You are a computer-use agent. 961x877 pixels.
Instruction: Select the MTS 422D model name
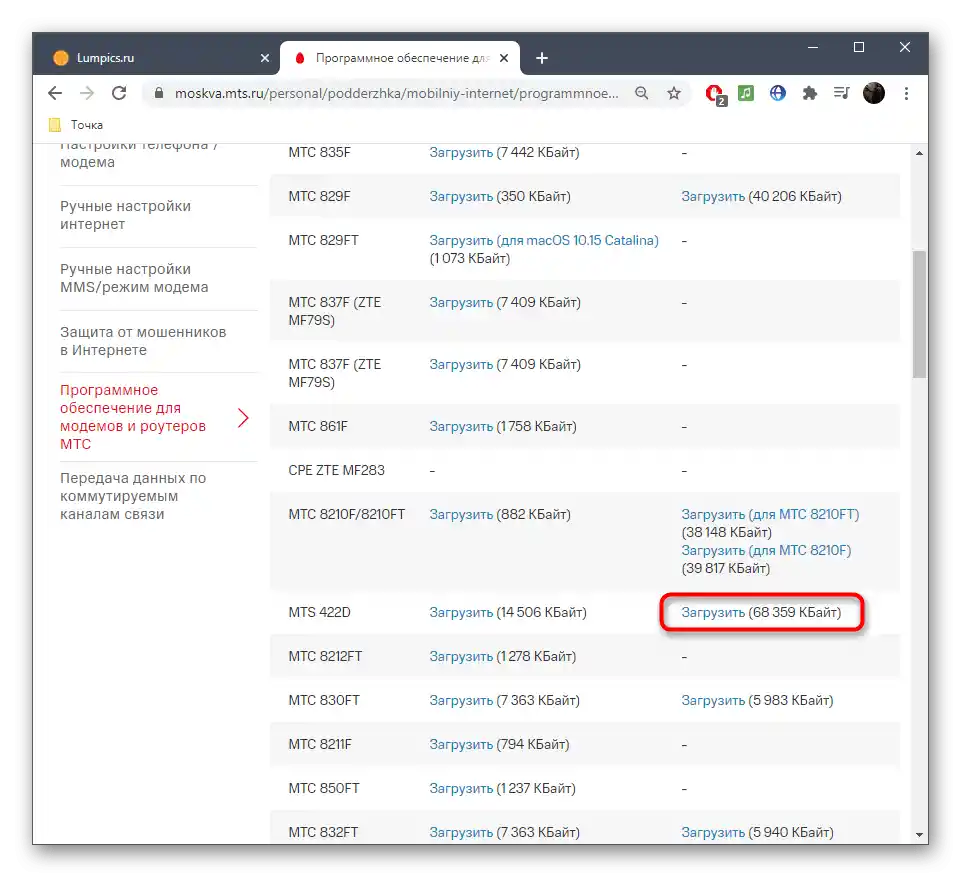[319, 612]
